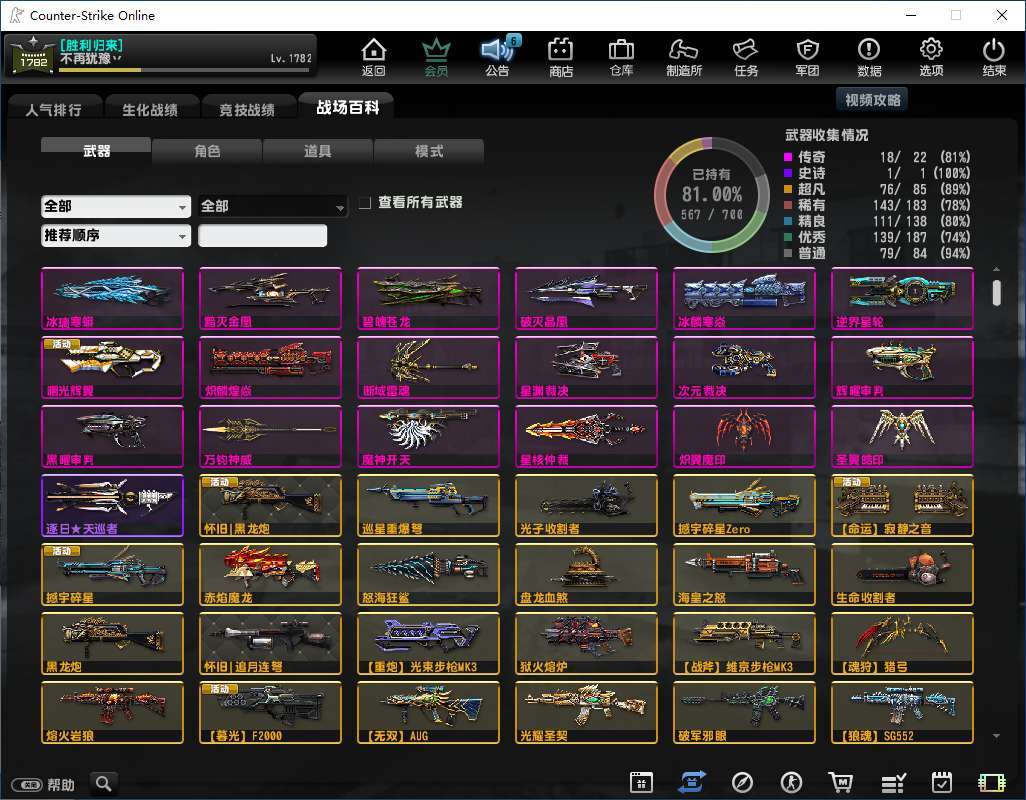Image resolution: width=1026 pixels, height=800 pixels.
Task: Click the blue gift exchange arrows icon
Action: (x=692, y=782)
